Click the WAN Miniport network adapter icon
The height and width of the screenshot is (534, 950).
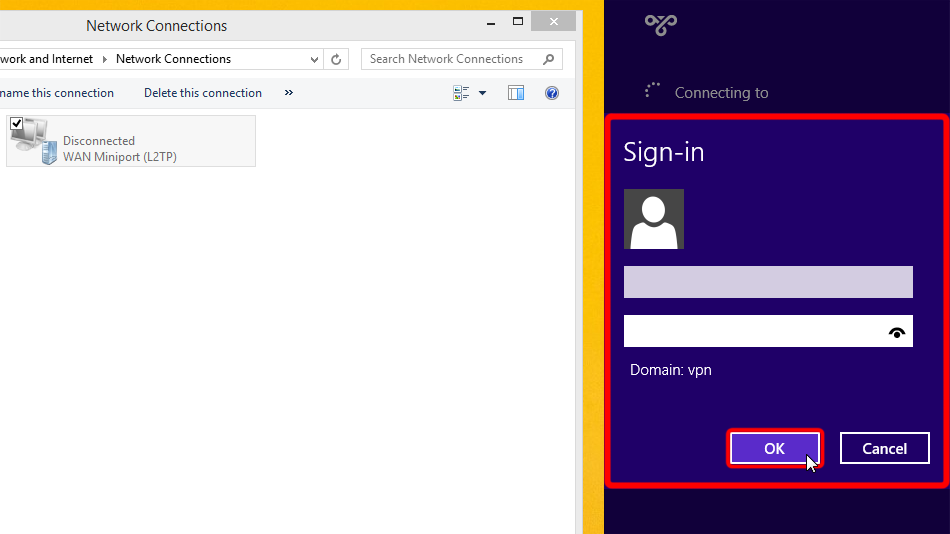tap(33, 142)
